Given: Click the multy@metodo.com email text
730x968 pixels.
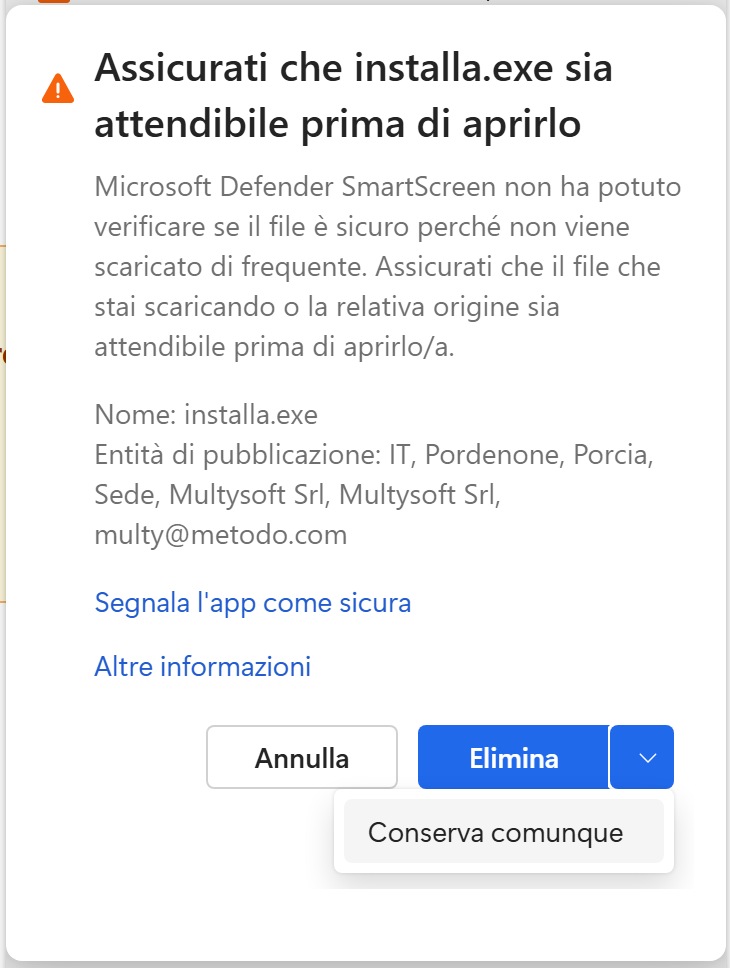Looking at the screenshot, I should (x=221, y=535).
